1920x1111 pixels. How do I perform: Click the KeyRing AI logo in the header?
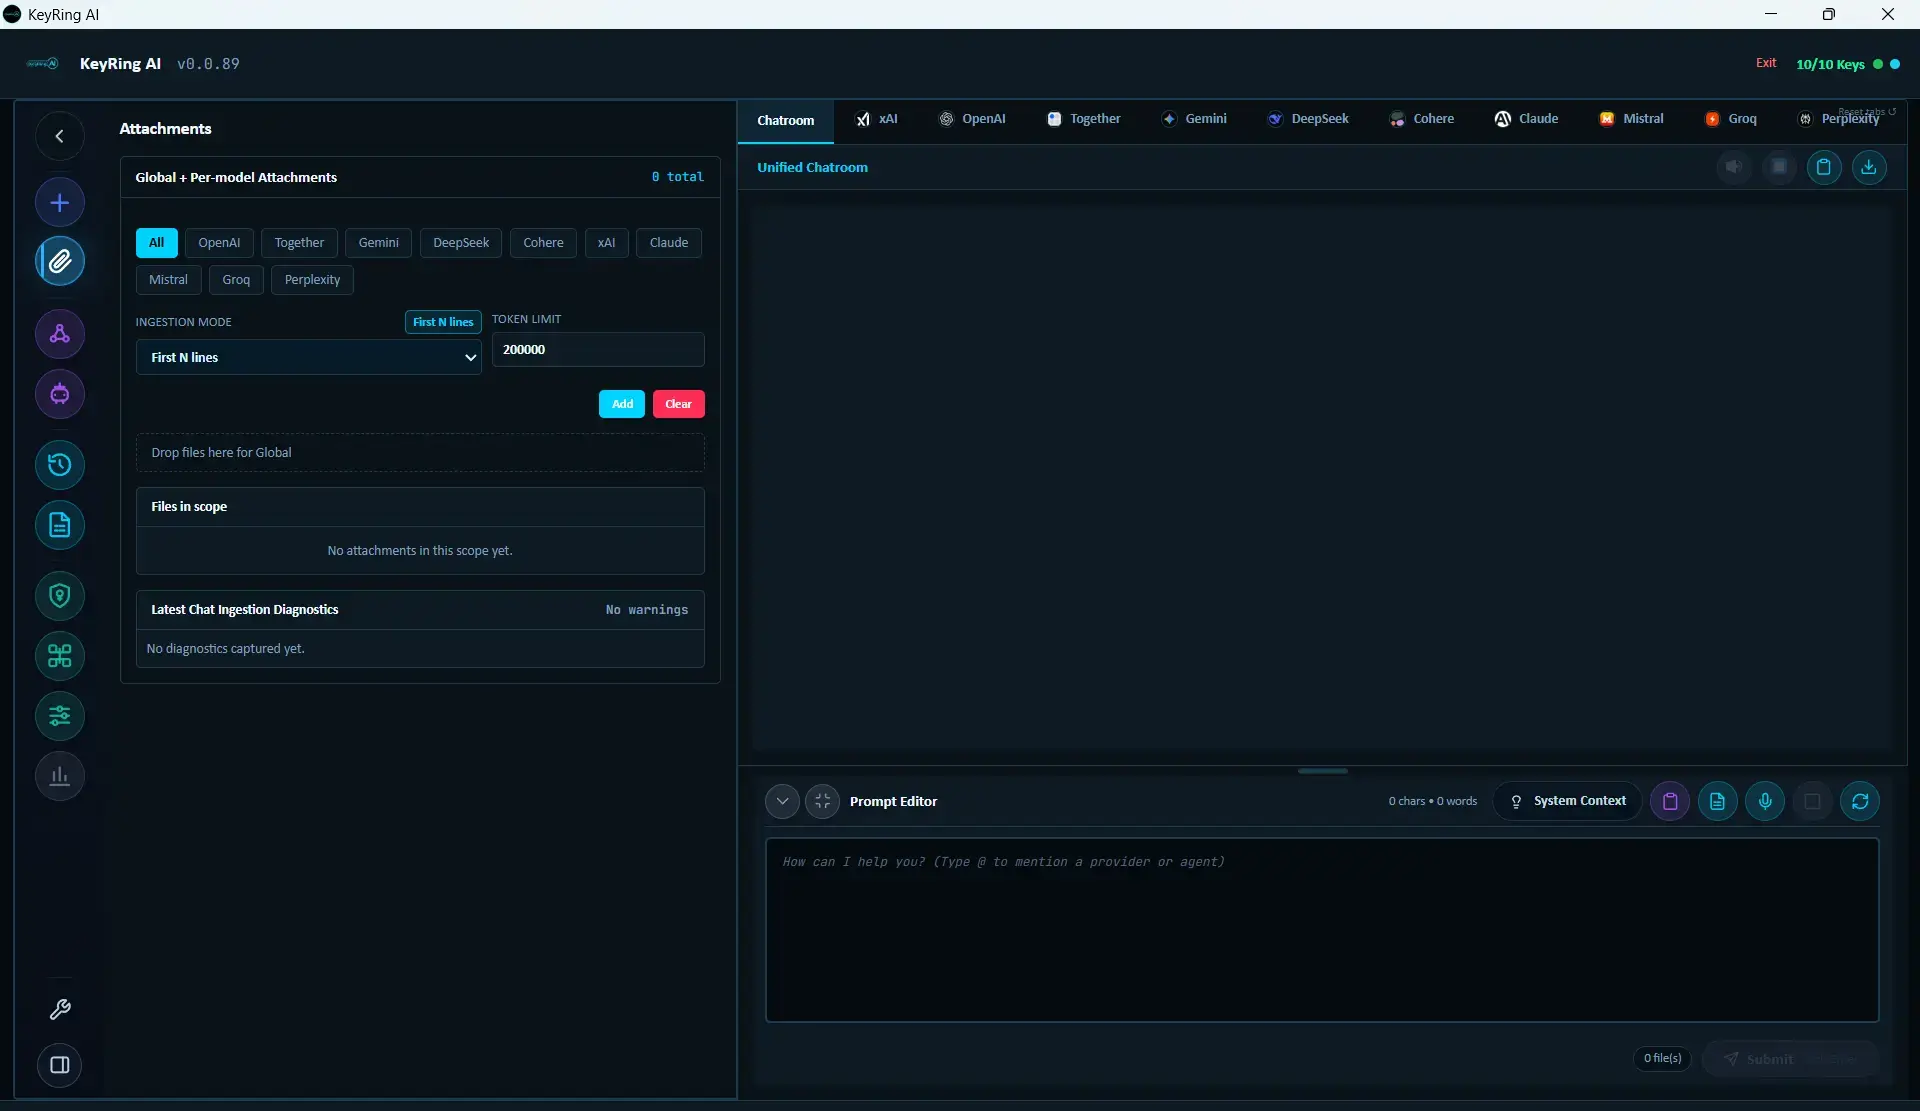42,63
